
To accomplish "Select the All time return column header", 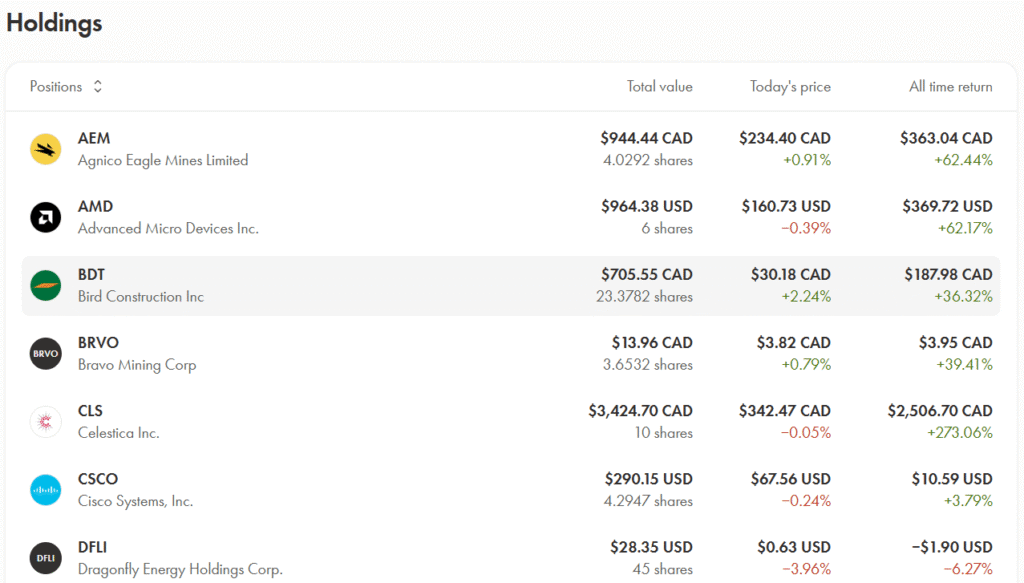I will 950,87.
